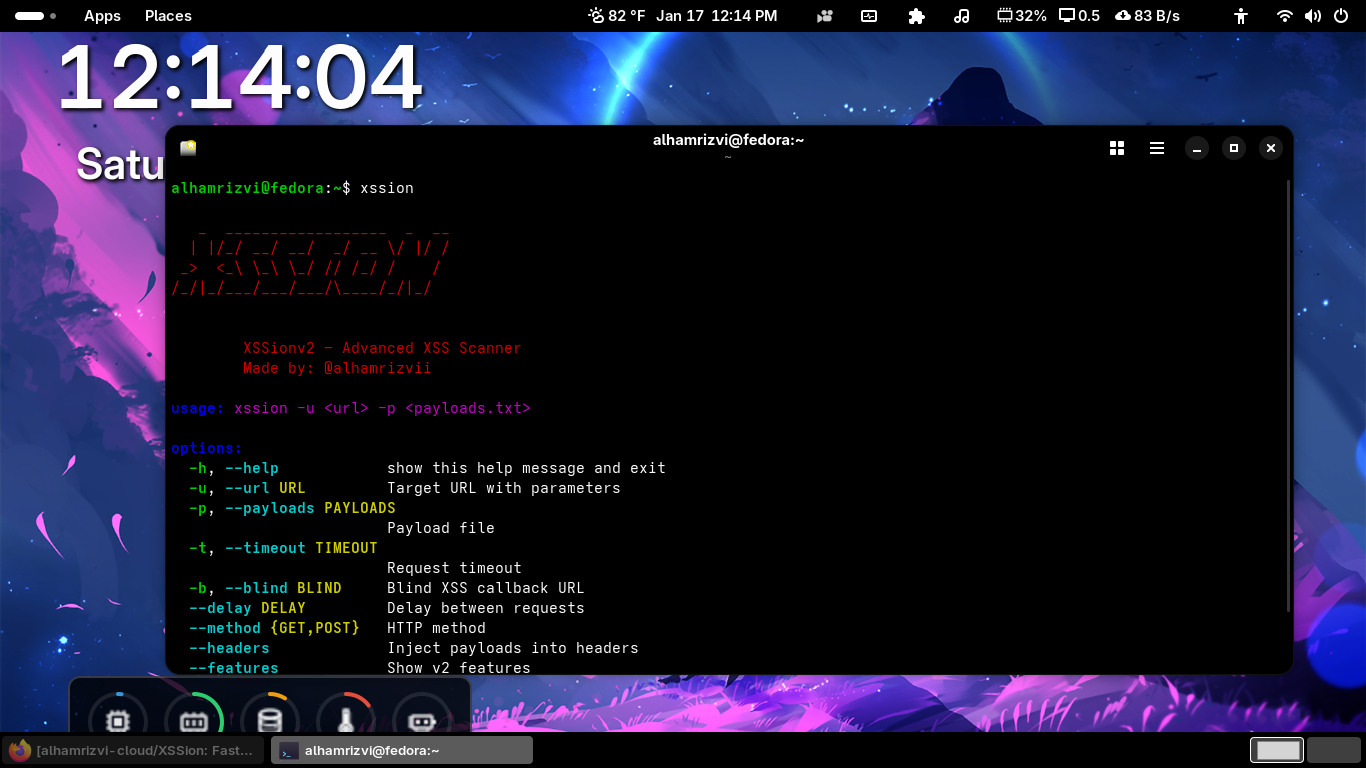Image resolution: width=1366 pixels, height=768 pixels.
Task: Click the 83 B/s network download indicator
Action: (1147, 16)
